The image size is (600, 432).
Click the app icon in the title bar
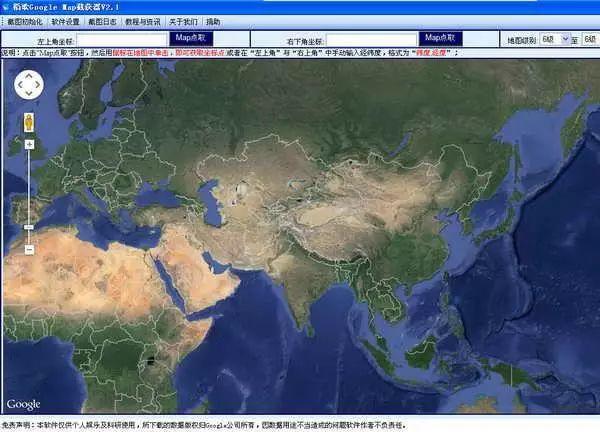point(6,7)
